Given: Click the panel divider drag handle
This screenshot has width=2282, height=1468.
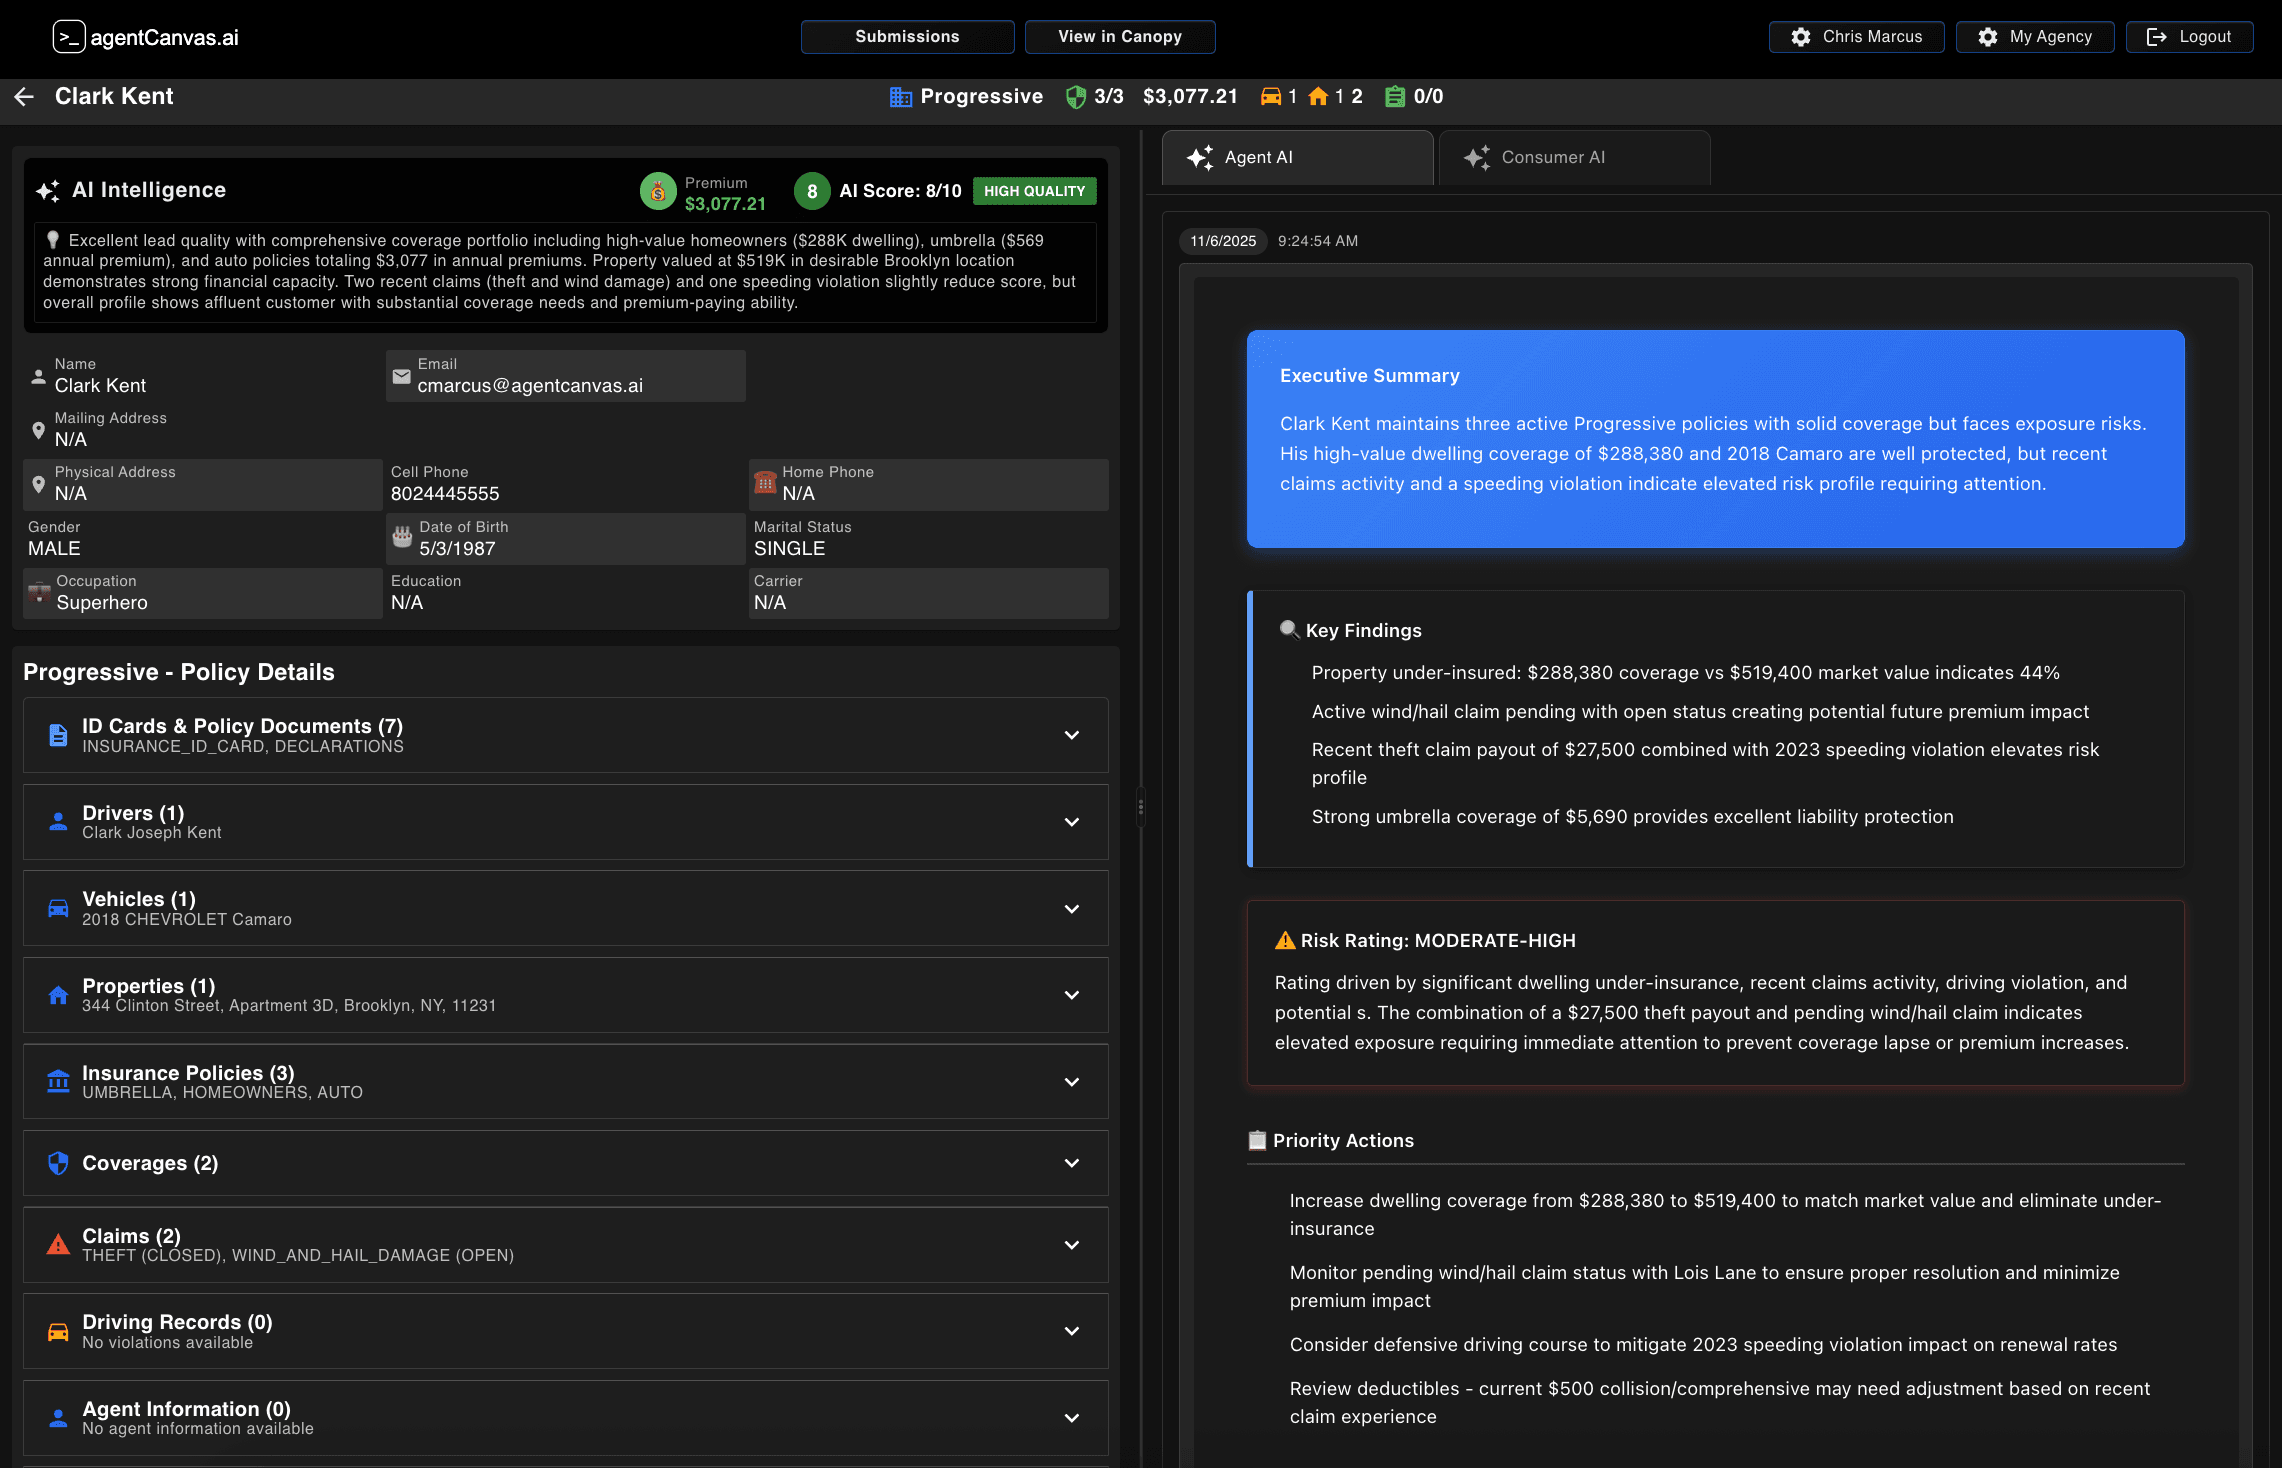Looking at the screenshot, I should (1140, 807).
